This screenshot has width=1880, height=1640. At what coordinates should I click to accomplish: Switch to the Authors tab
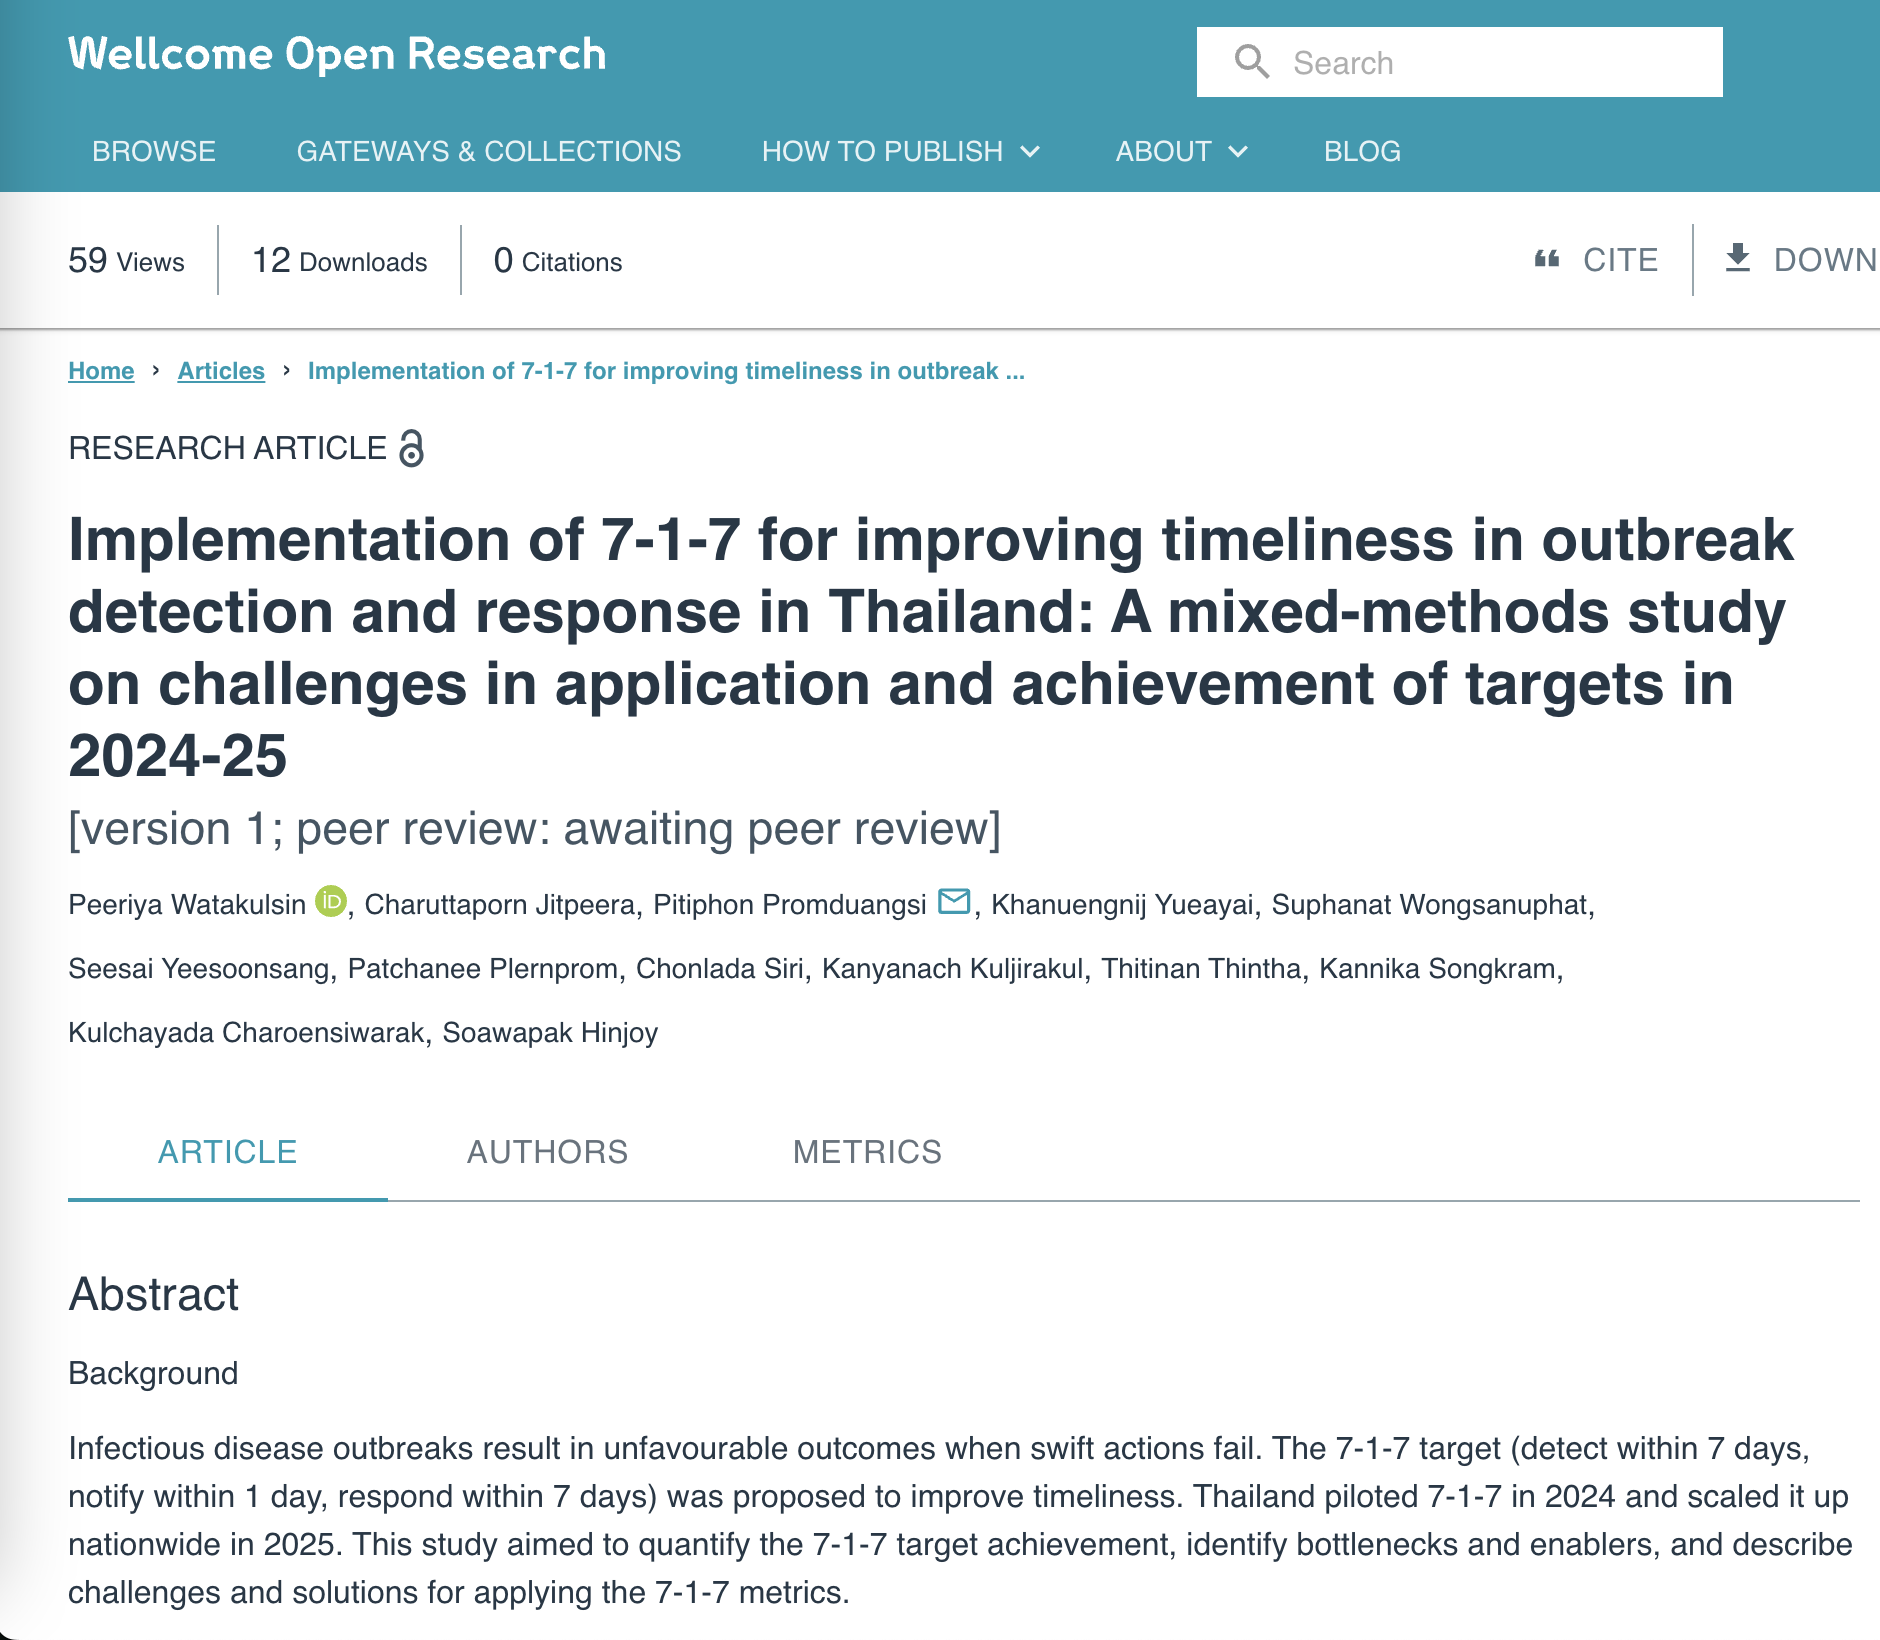tap(547, 1152)
